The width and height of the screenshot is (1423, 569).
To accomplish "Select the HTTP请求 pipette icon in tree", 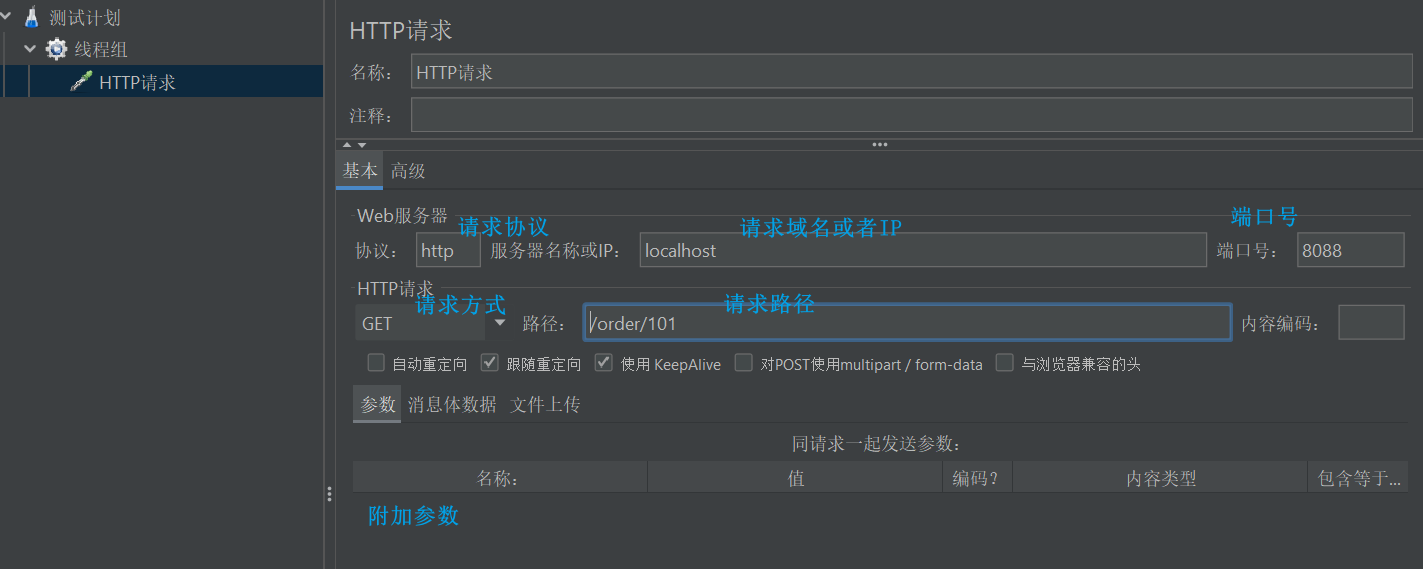I will (x=81, y=82).
